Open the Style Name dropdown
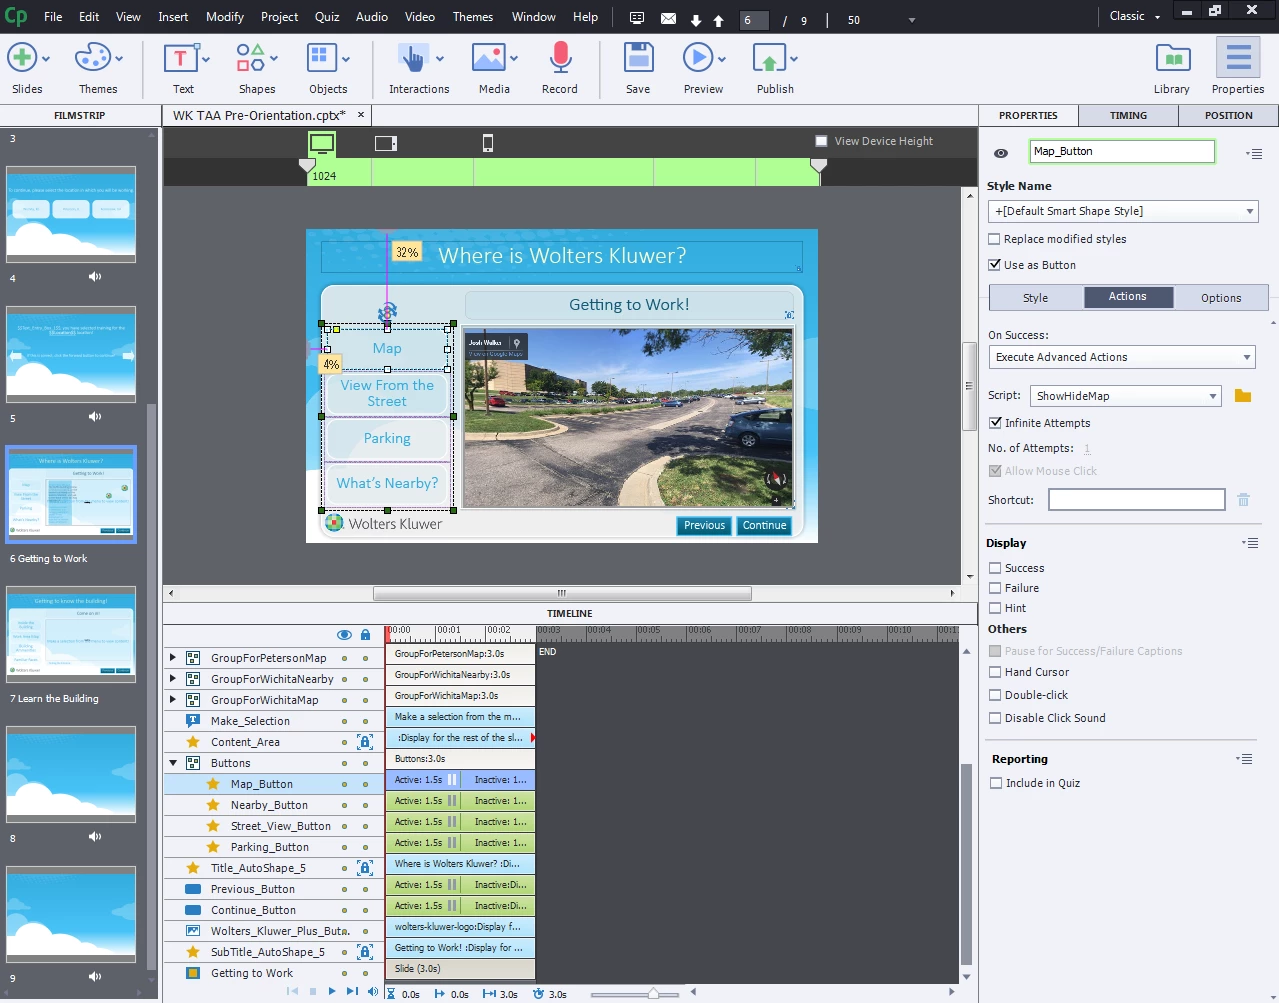 (x=1123, y=211)
